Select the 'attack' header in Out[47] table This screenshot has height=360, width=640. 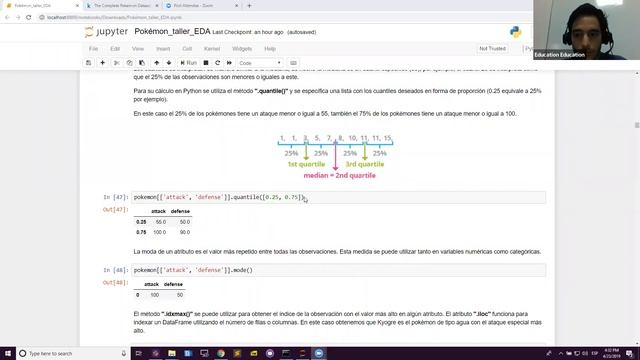click(x=158, y=211)
